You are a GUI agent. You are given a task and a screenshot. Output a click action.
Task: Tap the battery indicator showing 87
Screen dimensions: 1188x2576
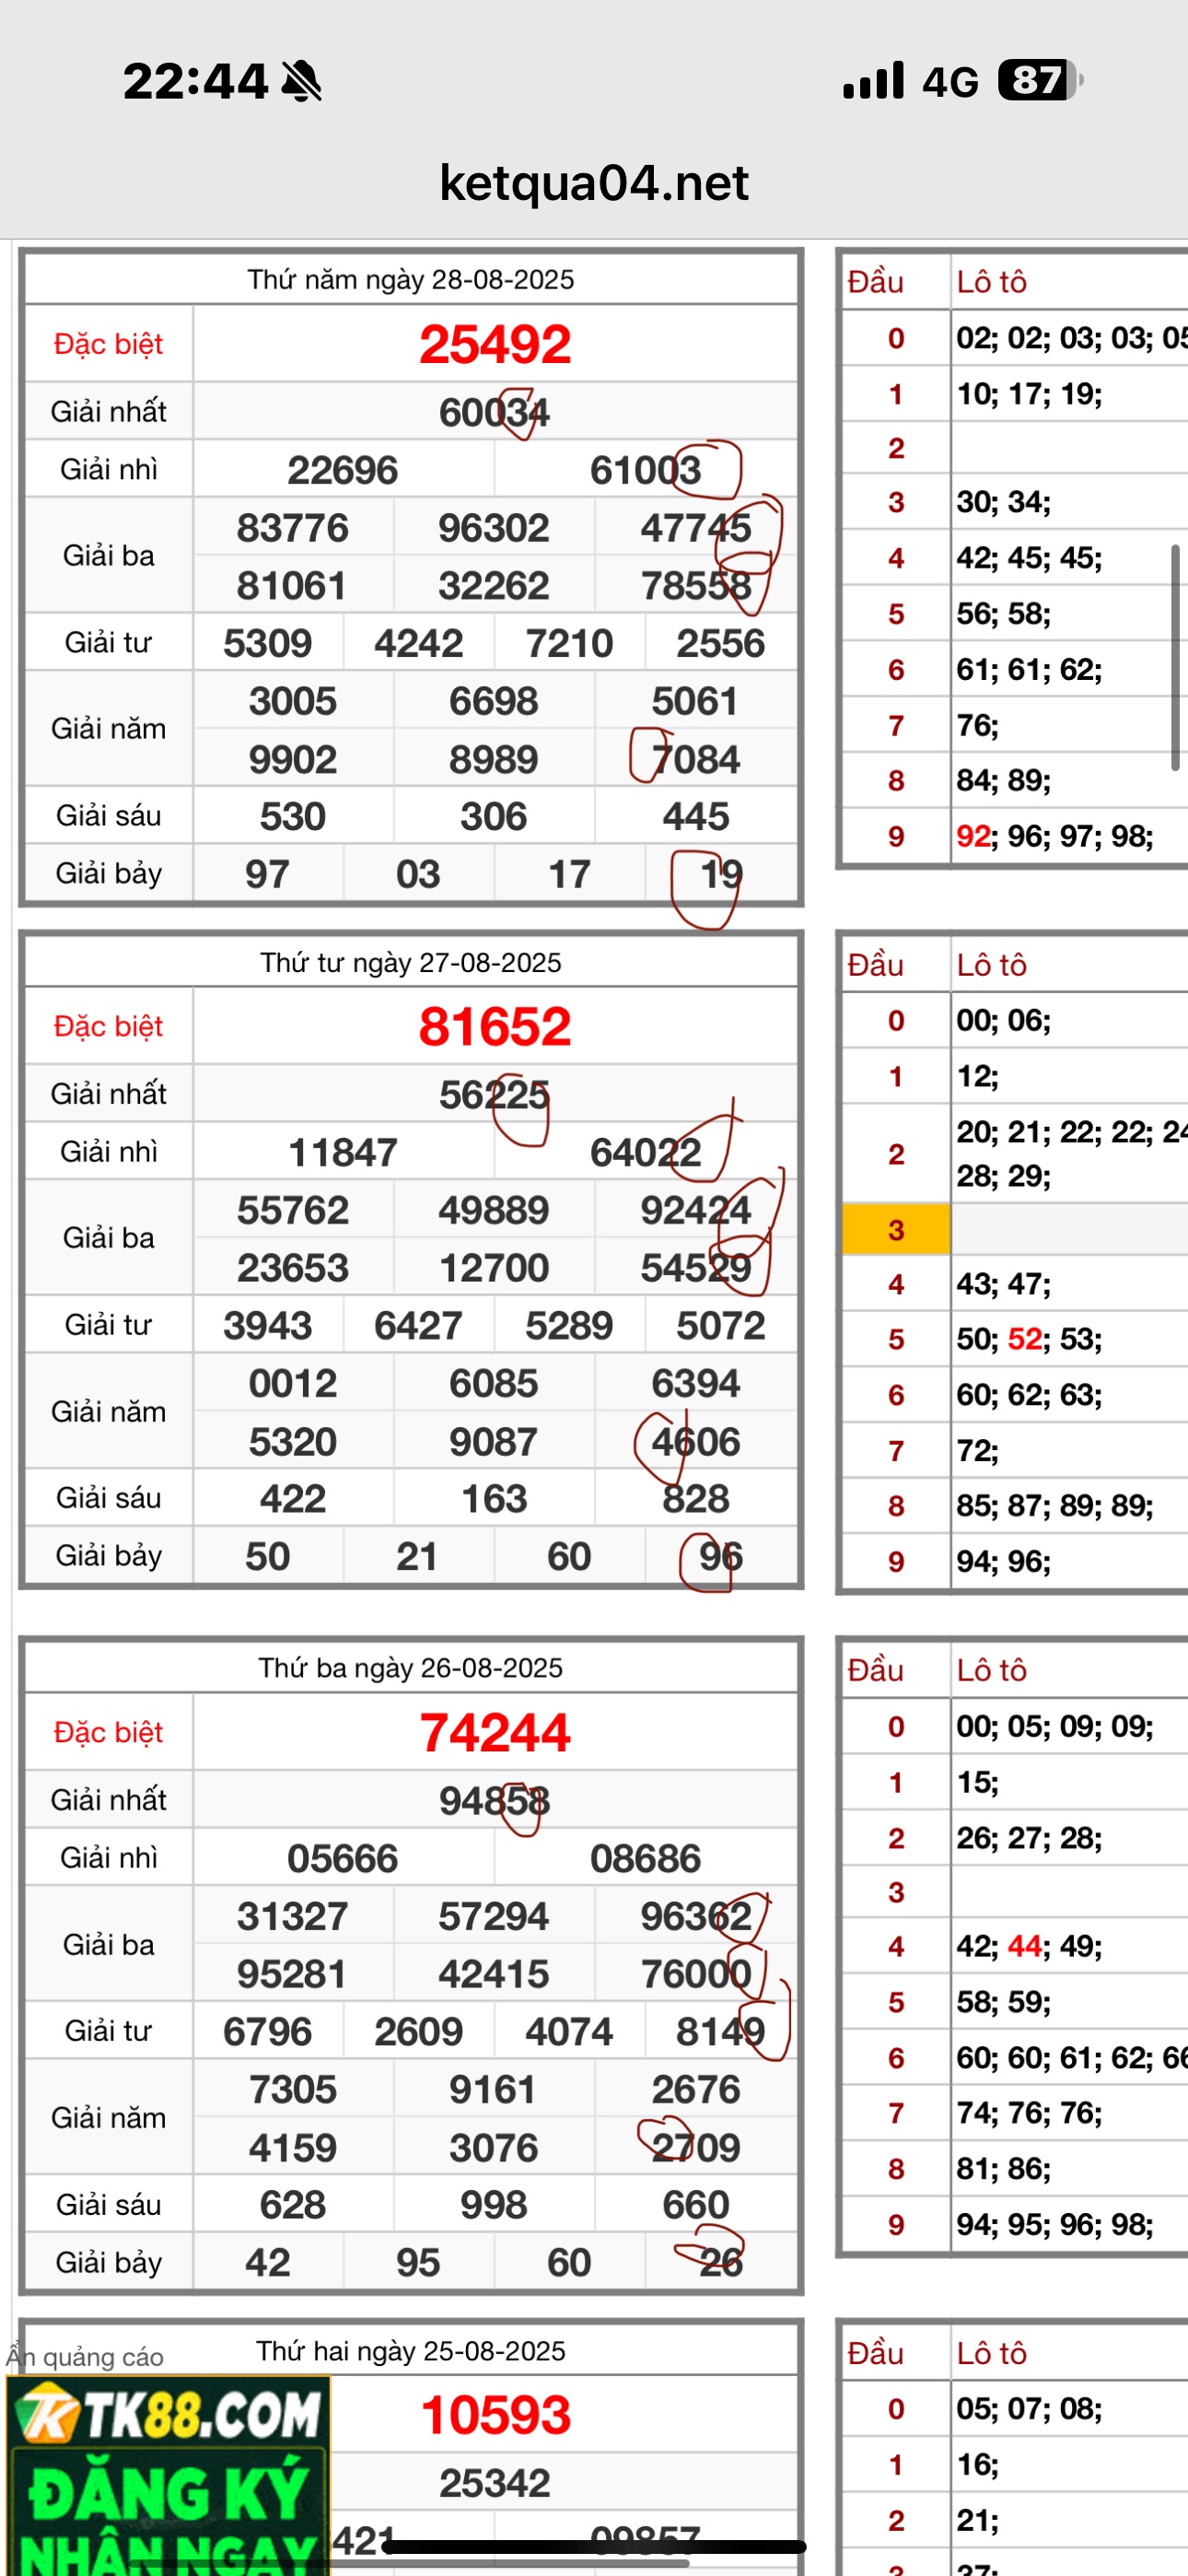[x=1039, y=81]
